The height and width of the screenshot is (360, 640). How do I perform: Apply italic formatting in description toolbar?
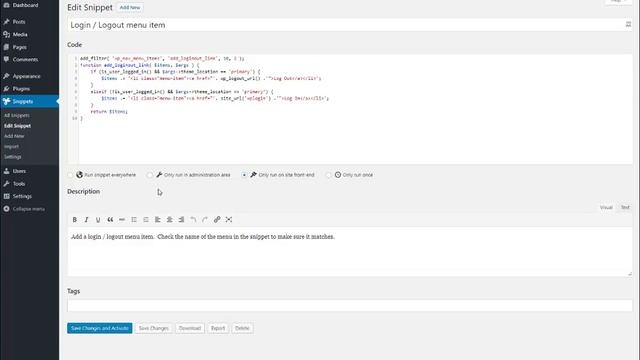tap(86, 220)
